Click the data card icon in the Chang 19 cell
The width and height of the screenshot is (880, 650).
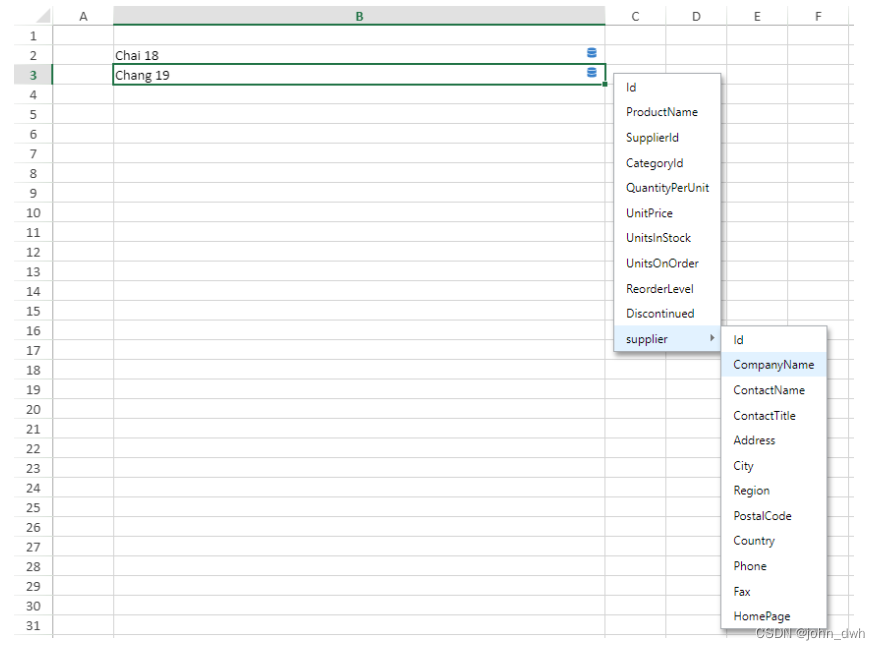pyautogui.click(x=591, y=73)
